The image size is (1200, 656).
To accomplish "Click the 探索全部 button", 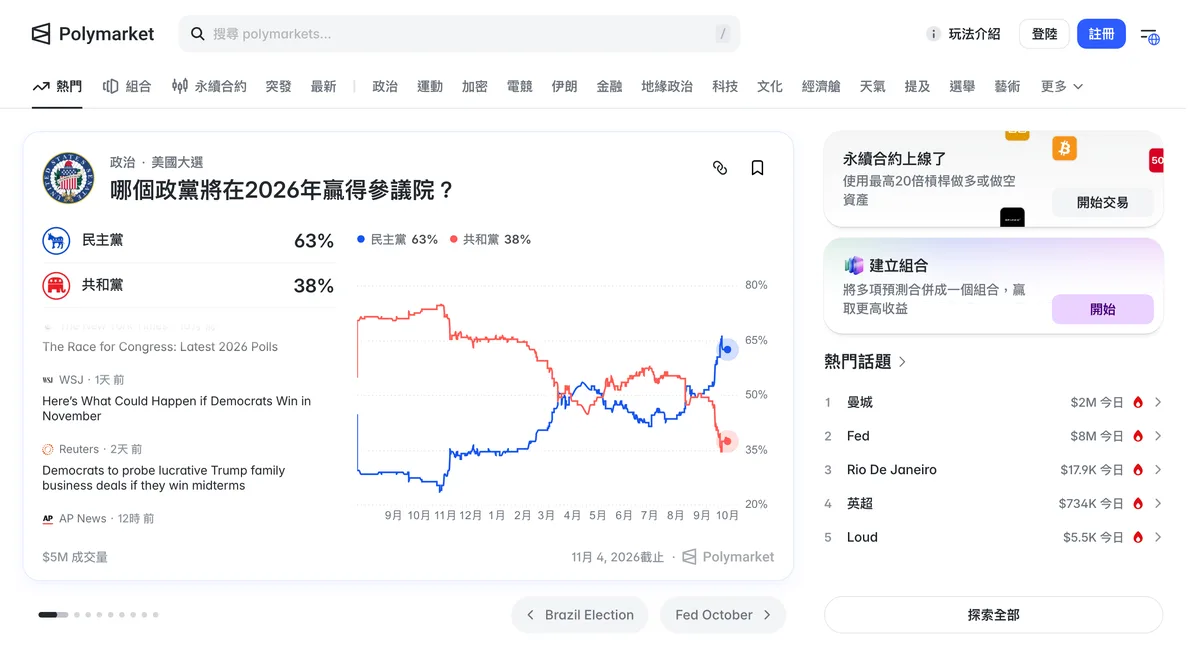I will click(993, 615).
